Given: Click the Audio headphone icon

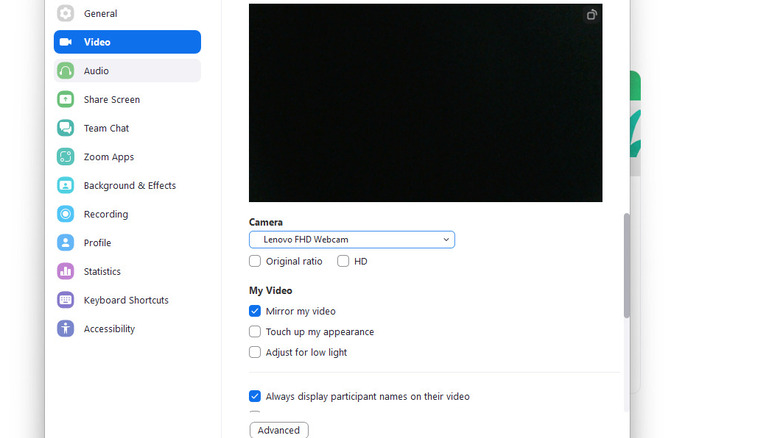Looking at the screenshot, I should click(65, 71).
